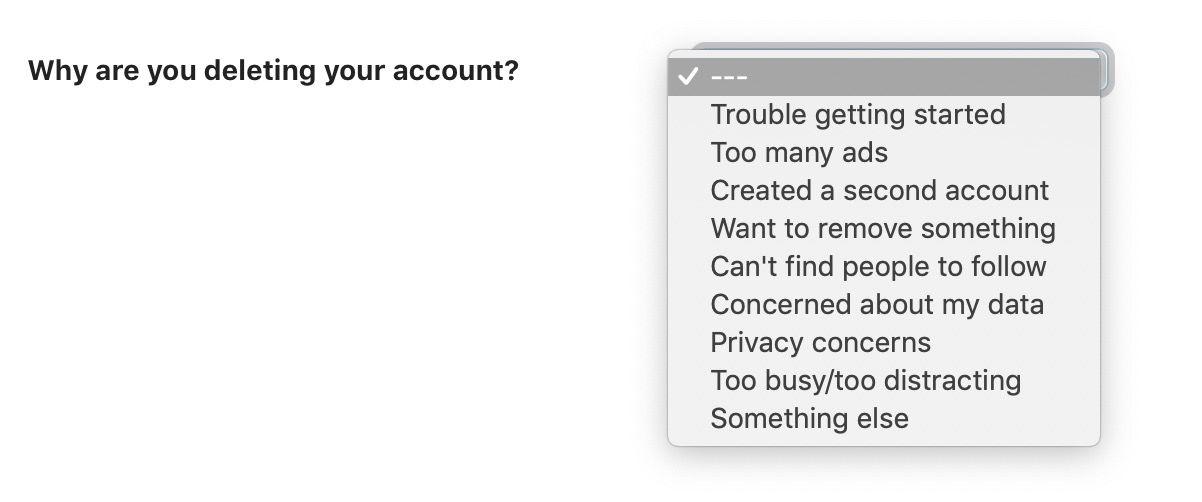
Task: Click the select box edge behind the menu
Action: [x=1106, y=70]
